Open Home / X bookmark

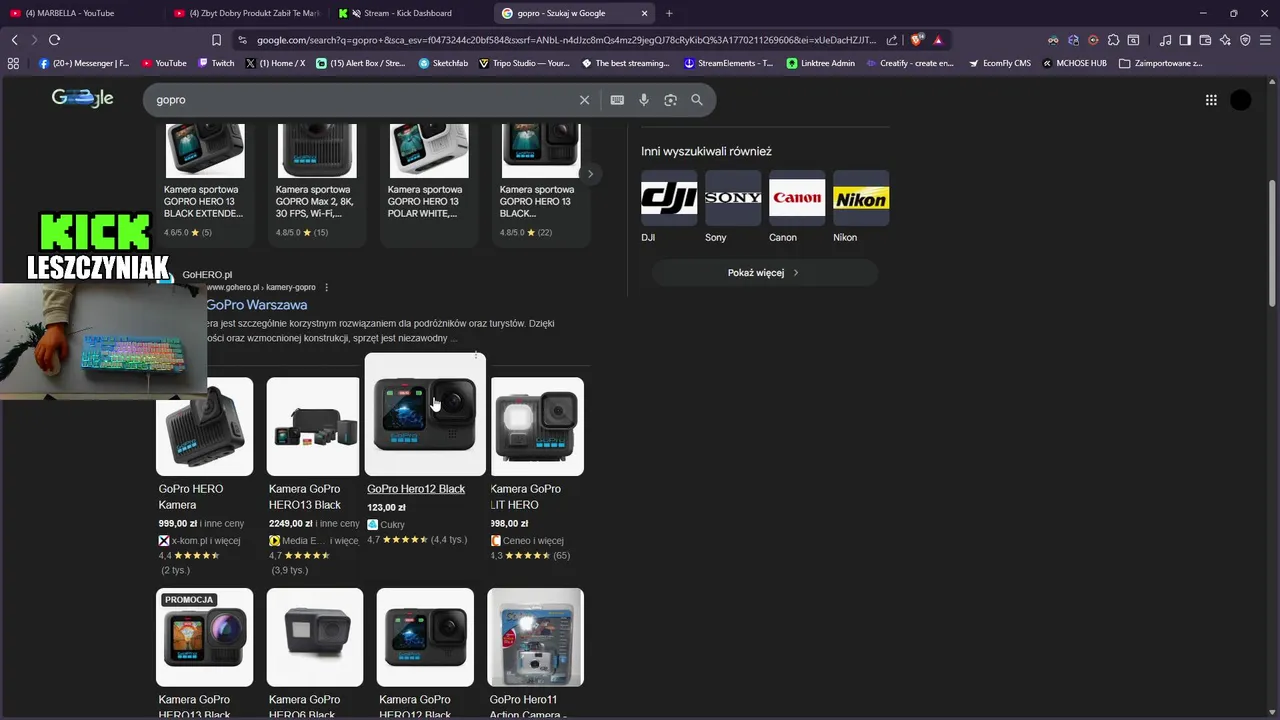click(x=275, y=63)
